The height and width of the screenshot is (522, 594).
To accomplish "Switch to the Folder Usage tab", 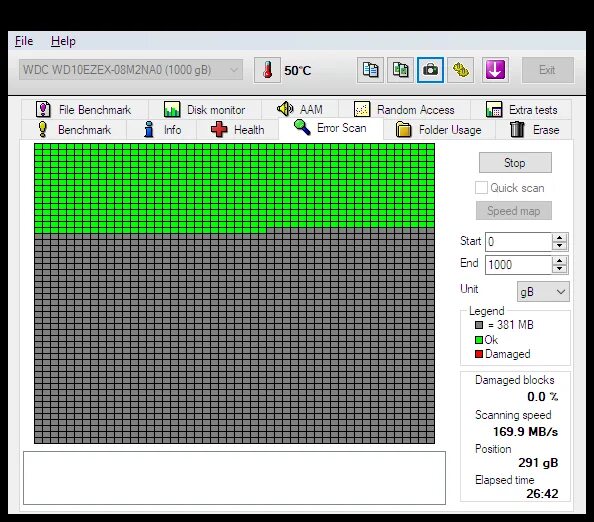I will (x=439, y=130).
